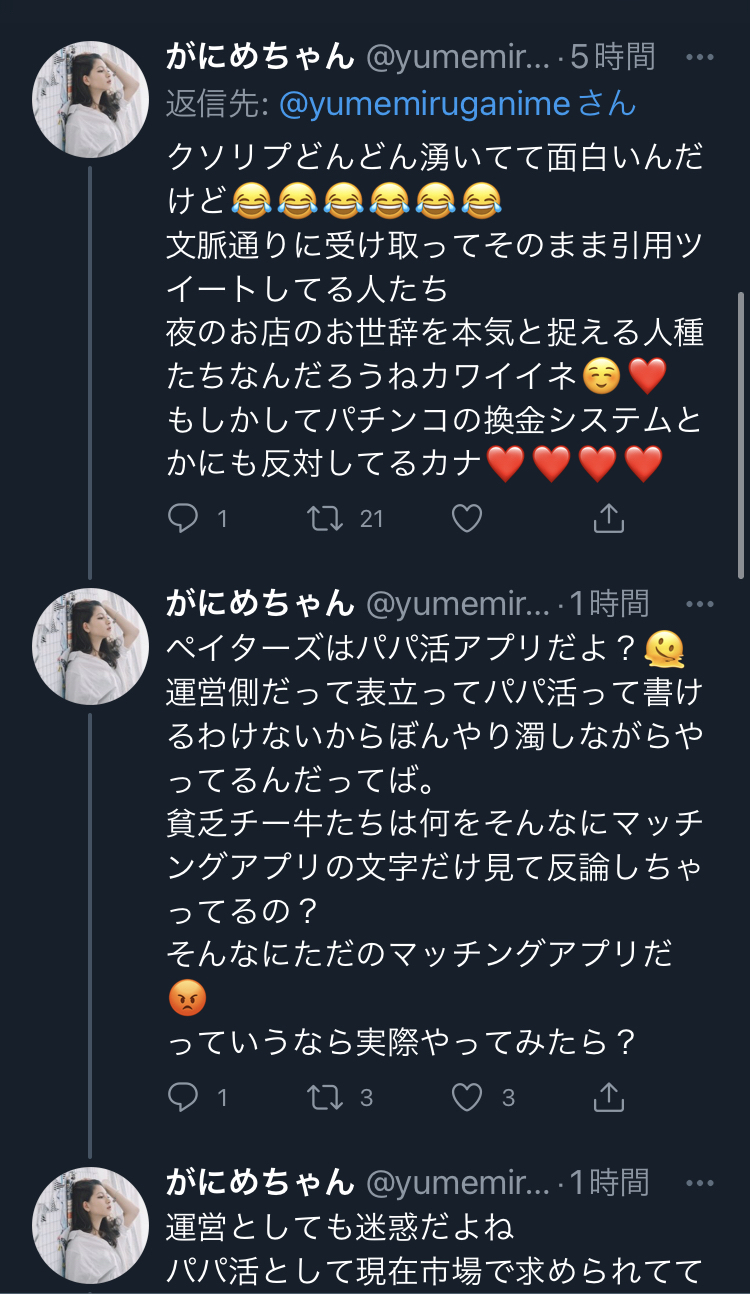Viewport: 750px width, 1294px height.
Task: Reply to the ペイターズ tweet
Action: pyautogui.click(x=183, y=1098)
